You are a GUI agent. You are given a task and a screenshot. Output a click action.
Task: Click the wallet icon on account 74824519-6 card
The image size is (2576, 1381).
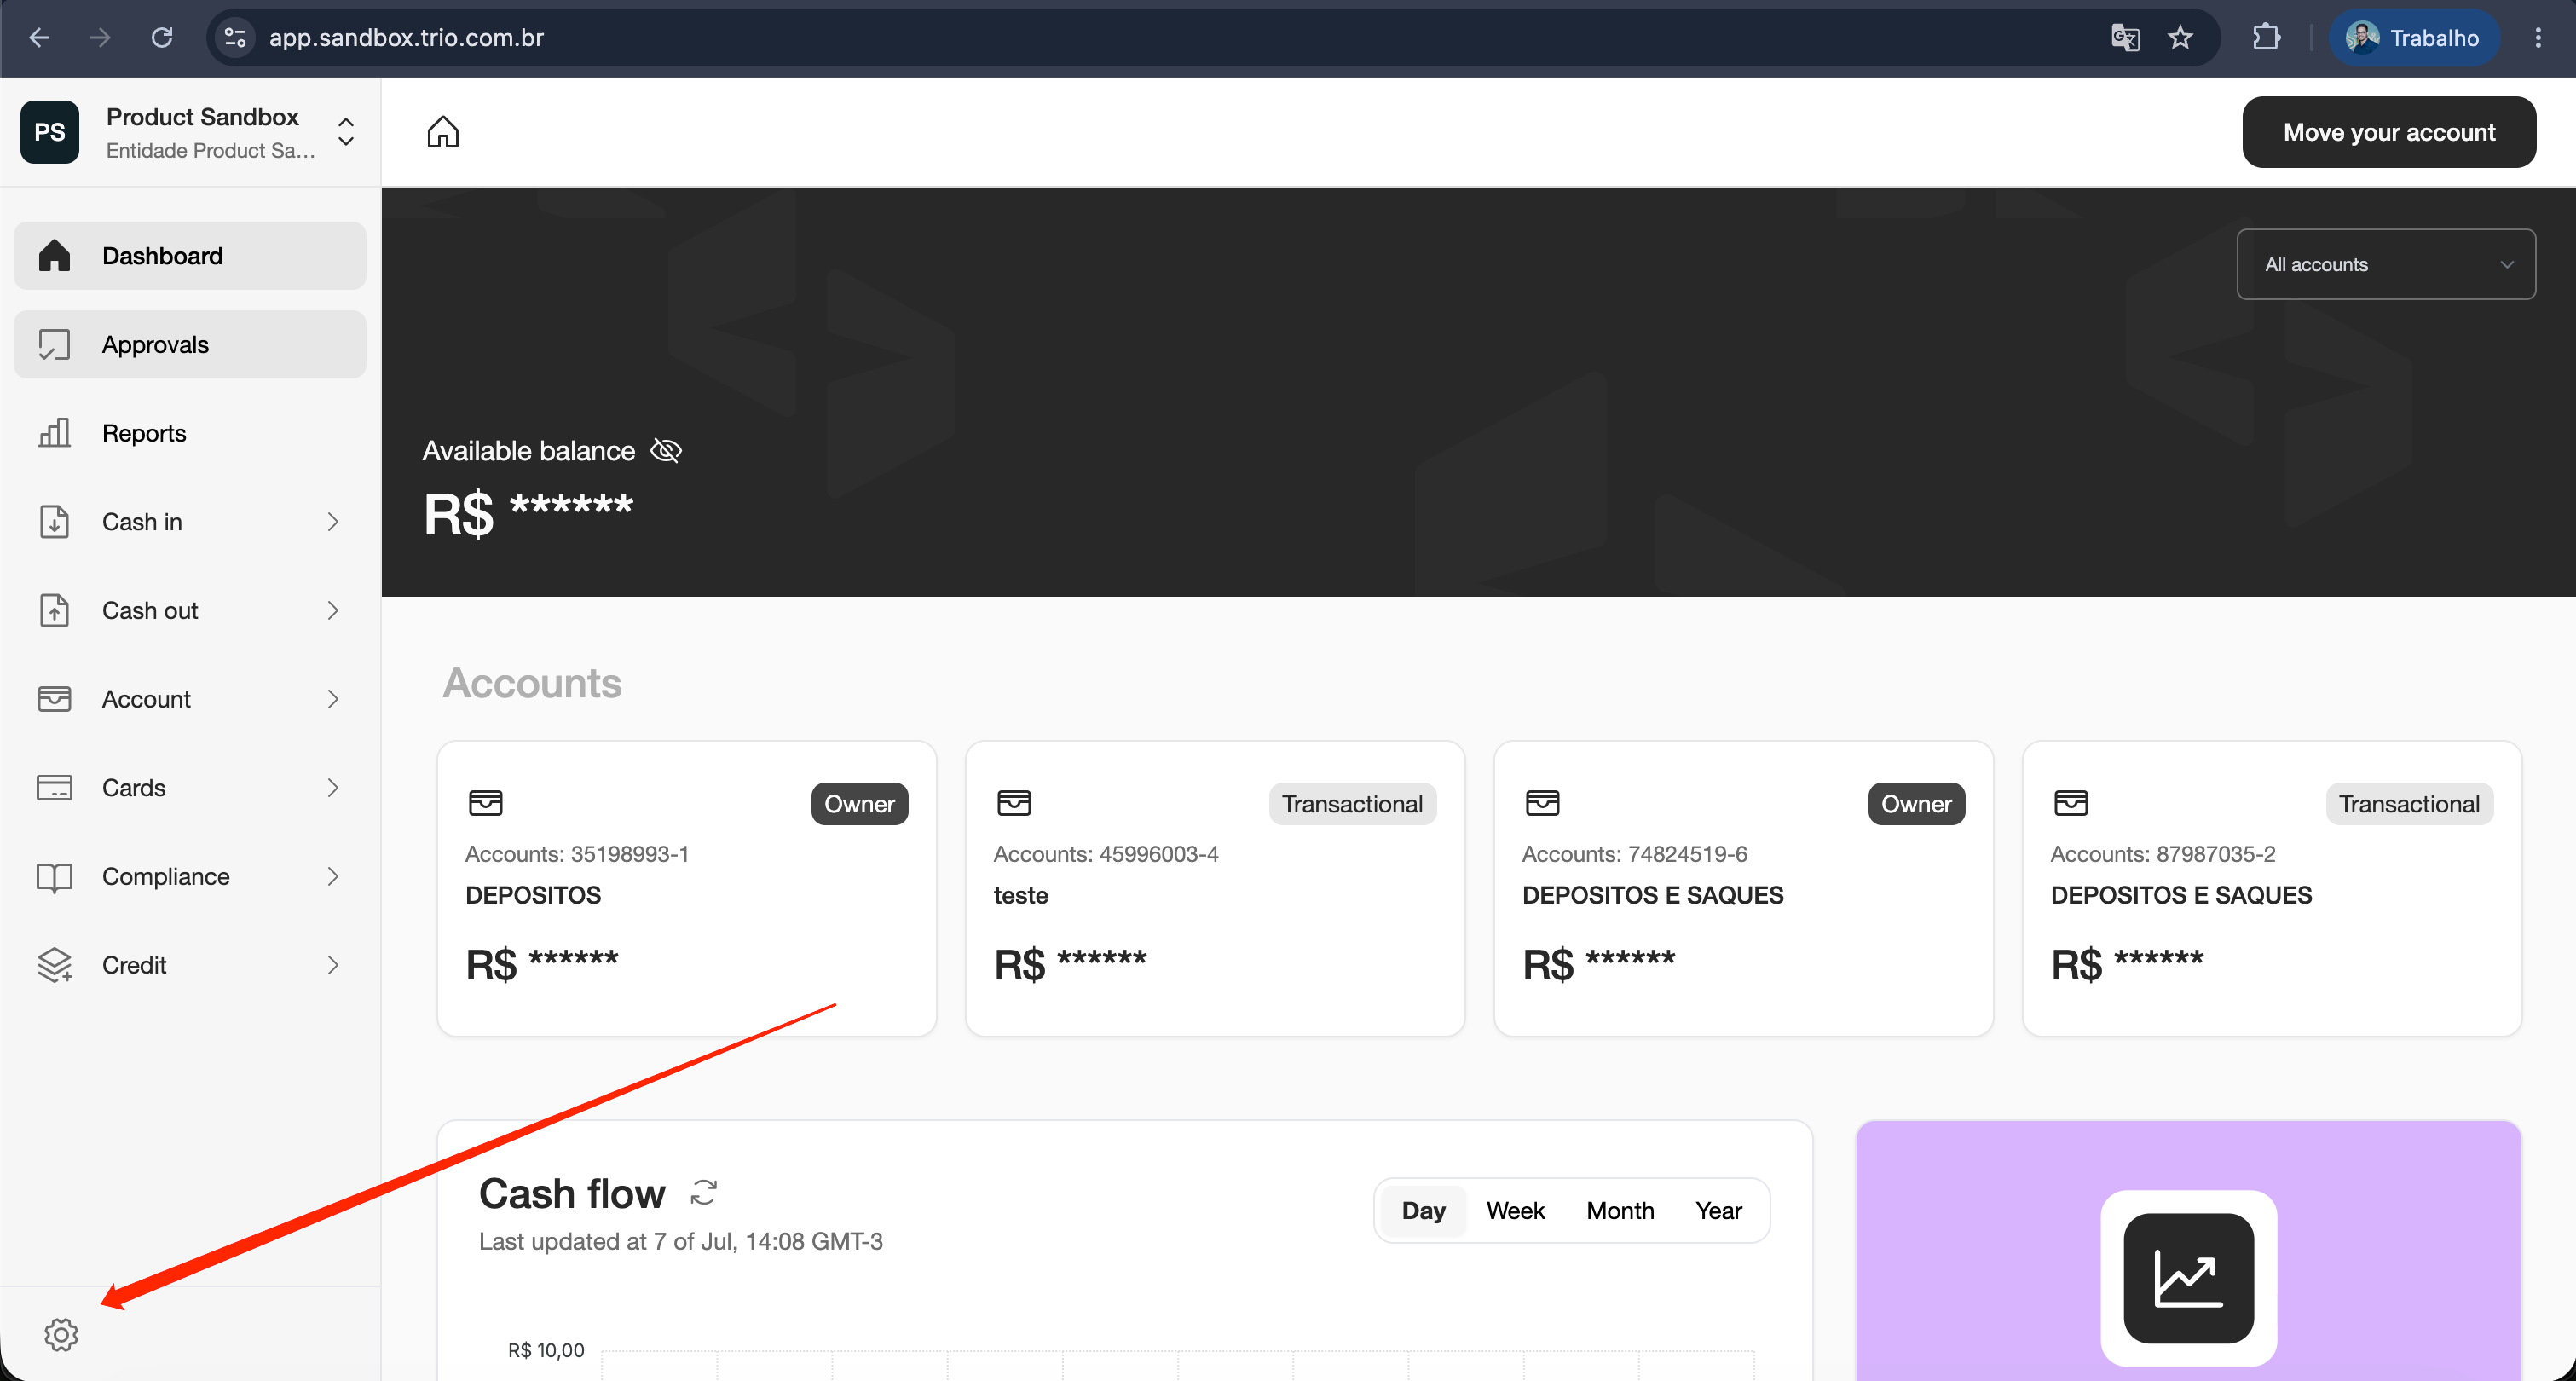[1542, 802]
